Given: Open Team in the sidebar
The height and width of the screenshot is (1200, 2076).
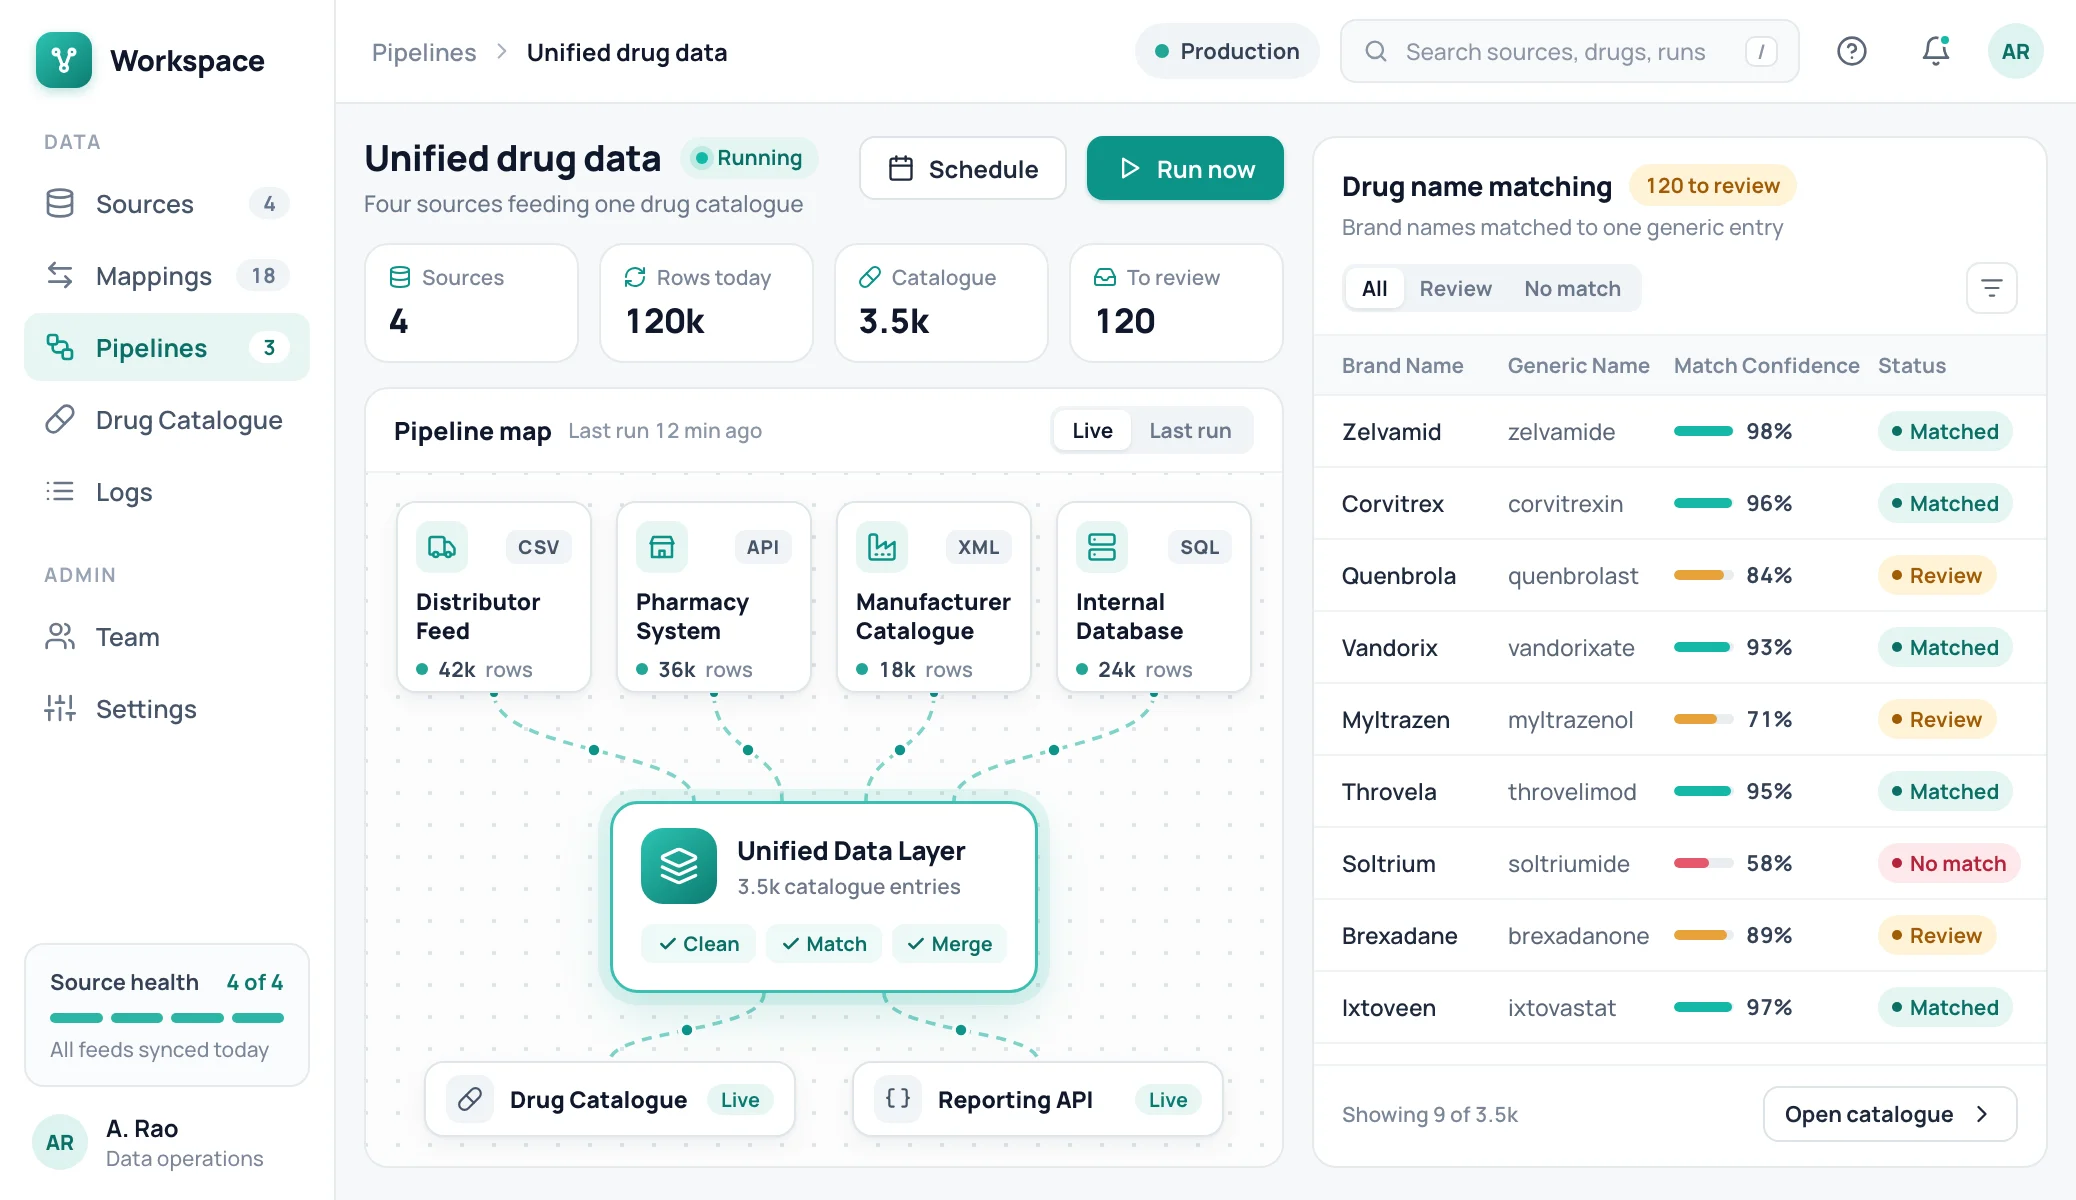Looking at the screenshot, I should point(167,637).
